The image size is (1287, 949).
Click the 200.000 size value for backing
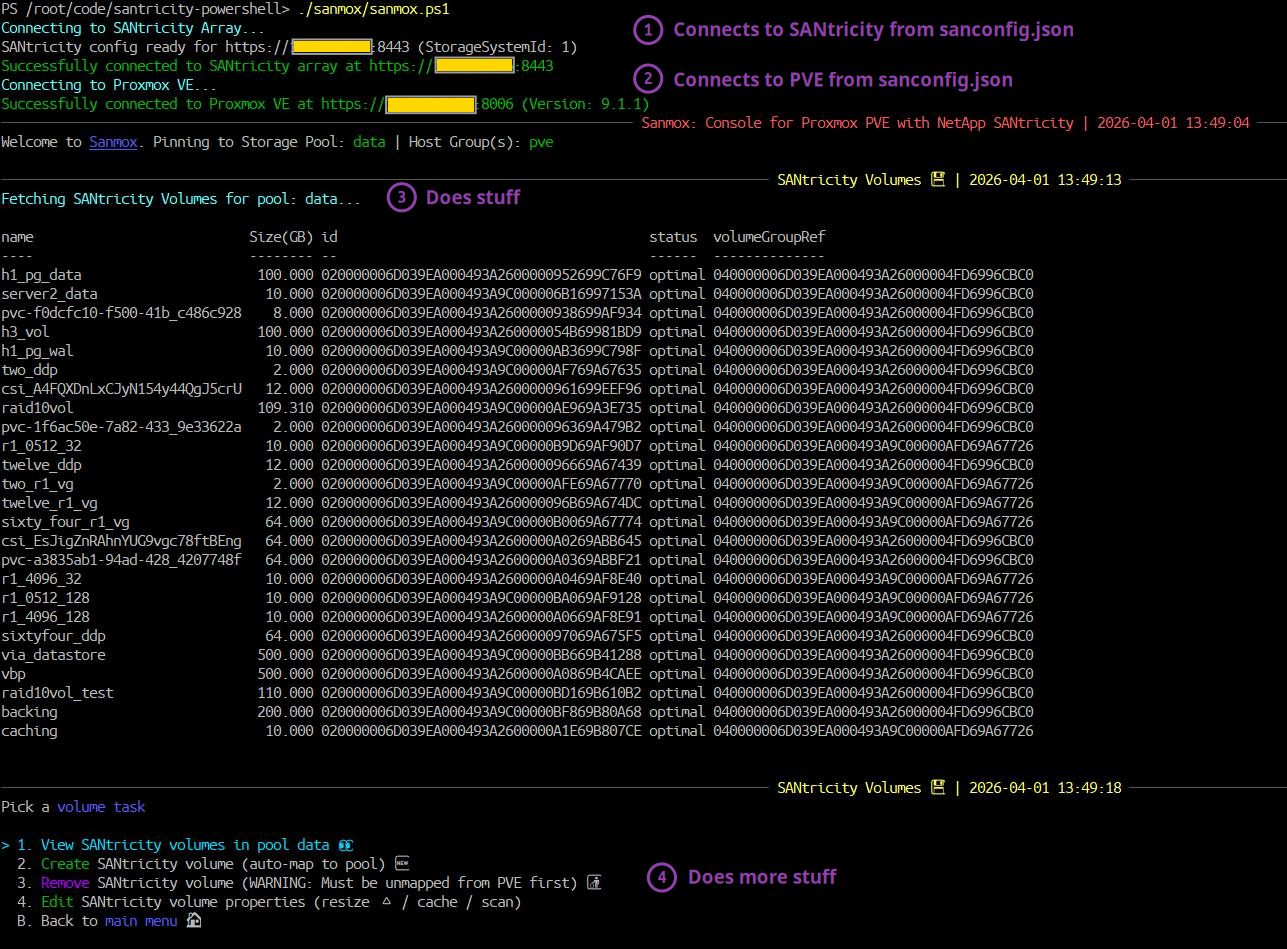(285, 712)
